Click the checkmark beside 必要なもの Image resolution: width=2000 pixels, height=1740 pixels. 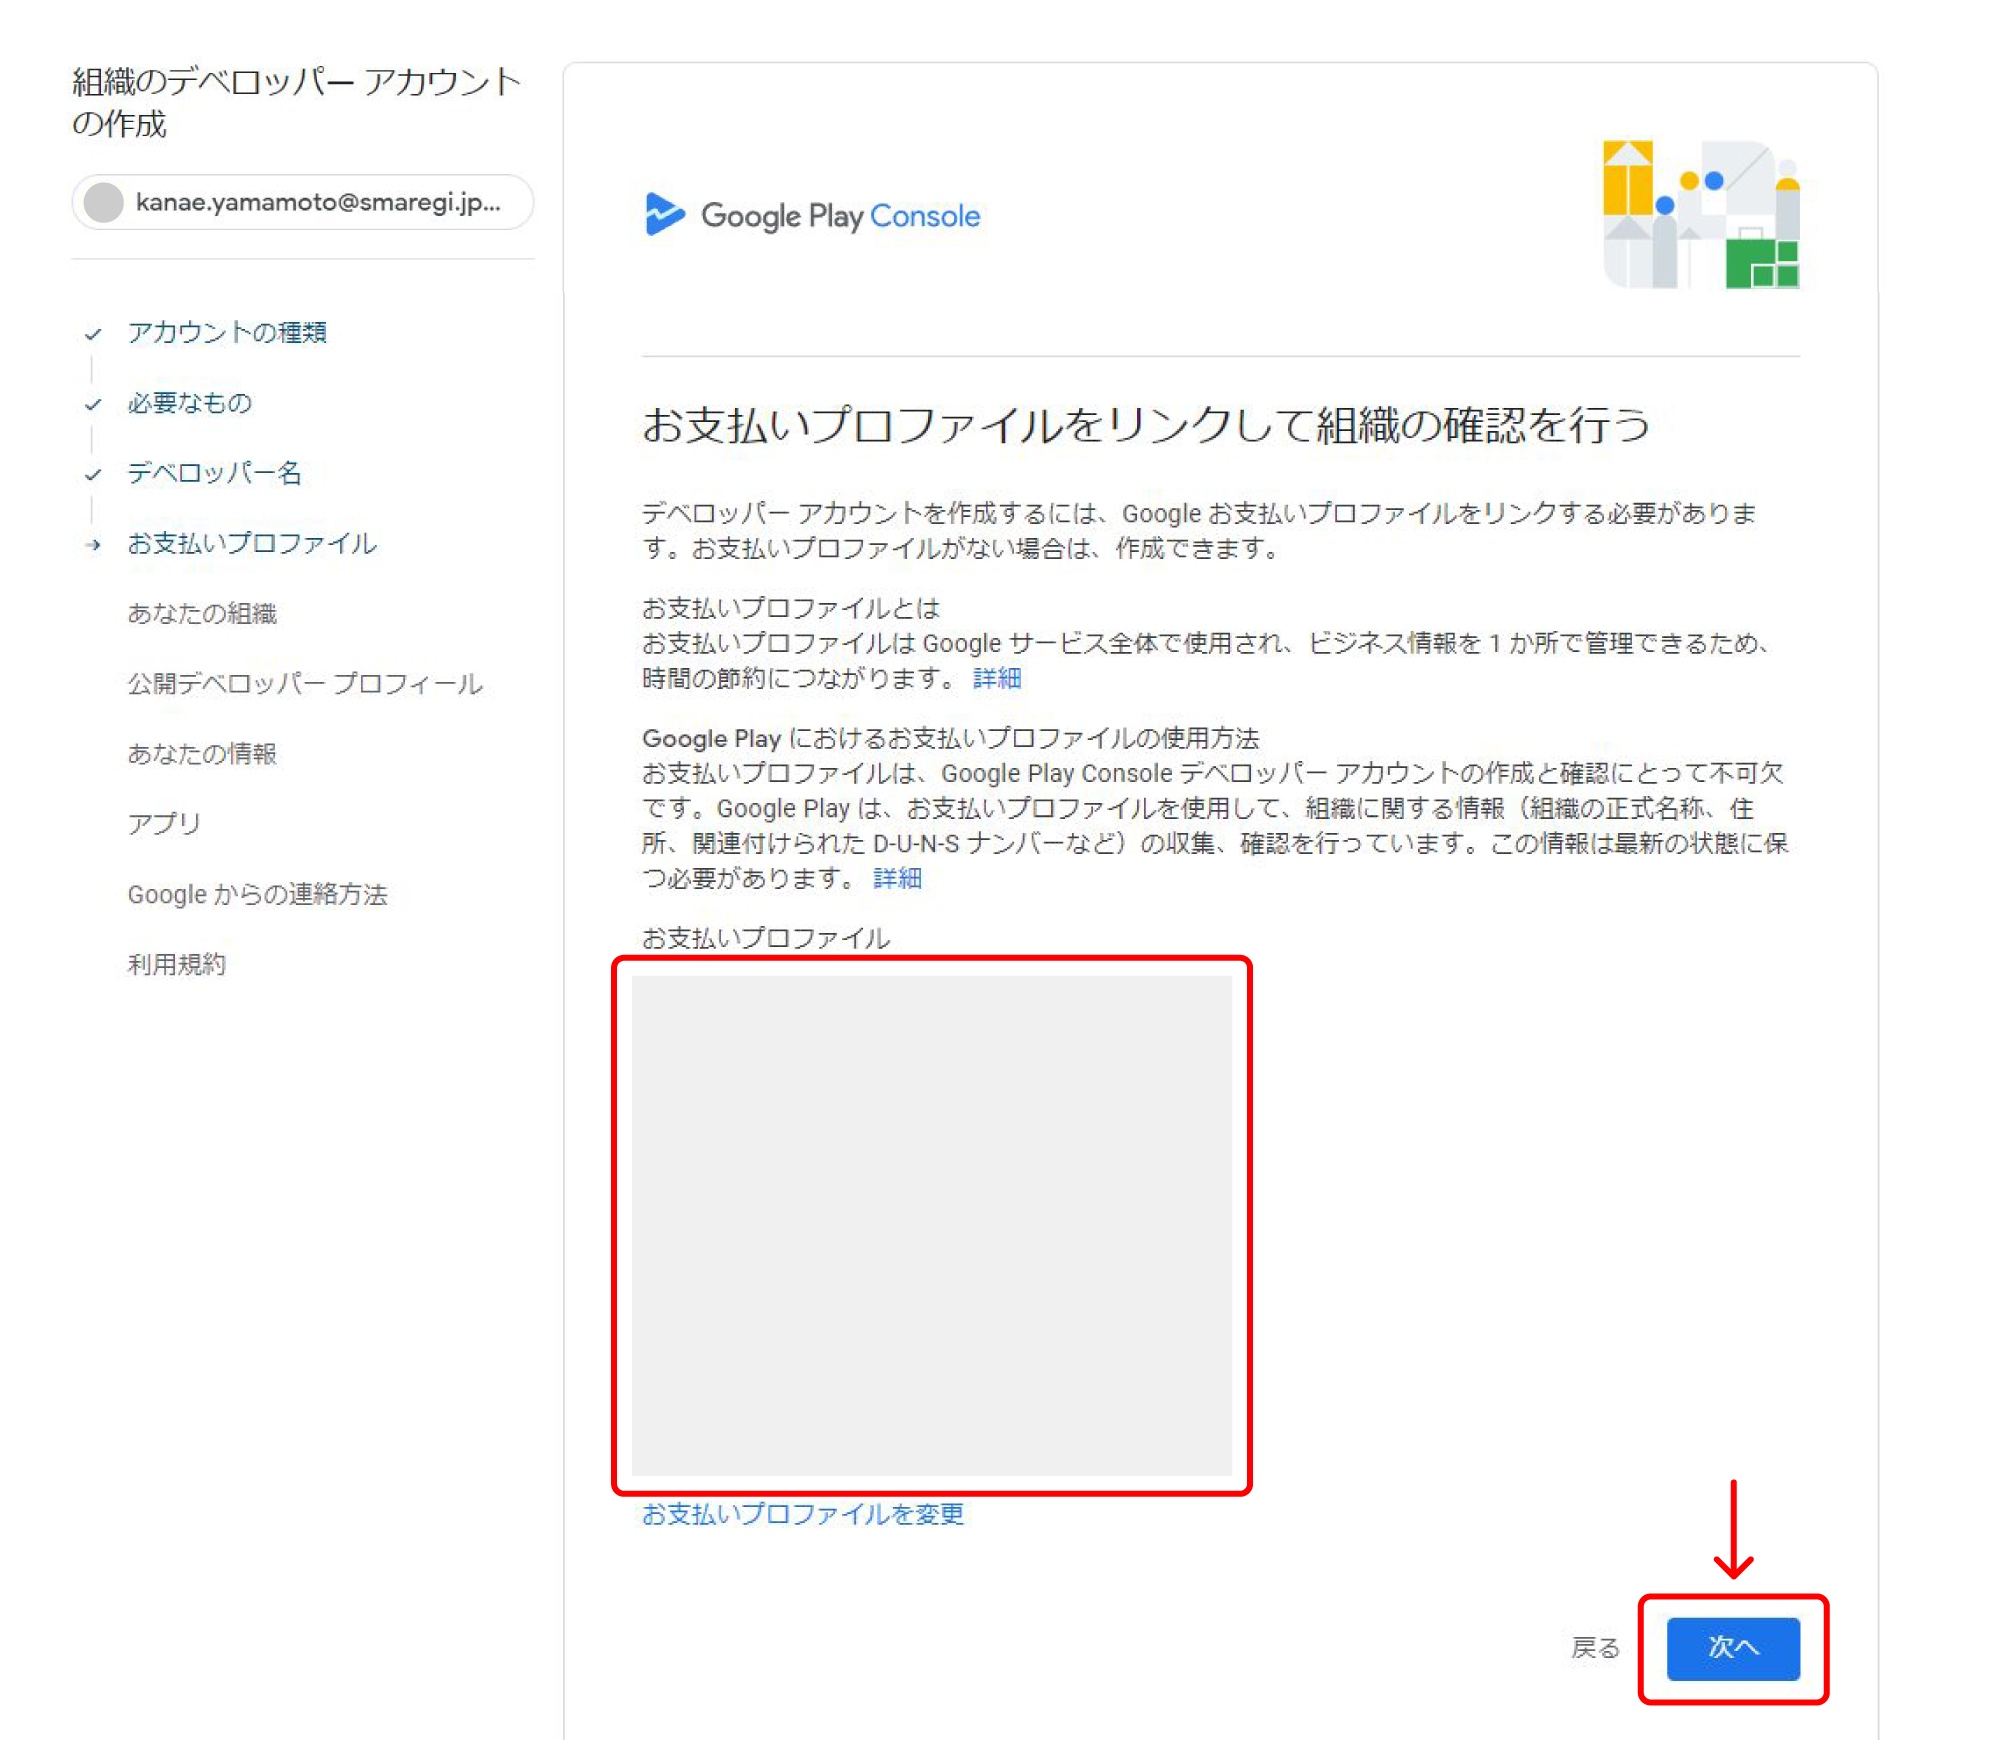coord(93,404)
